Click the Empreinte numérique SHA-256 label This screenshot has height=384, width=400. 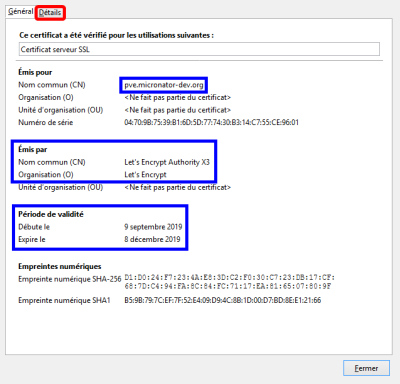pos(69,279)
